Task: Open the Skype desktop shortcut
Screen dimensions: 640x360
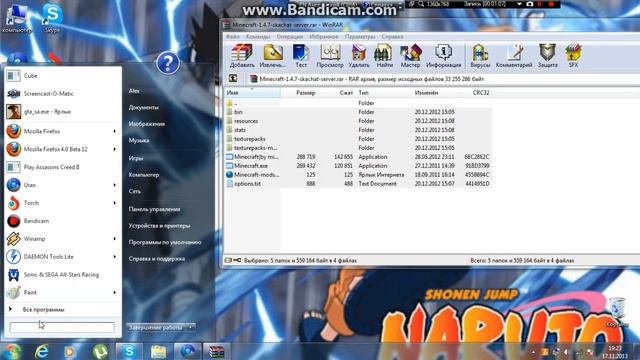Action: tap(52, 18)
